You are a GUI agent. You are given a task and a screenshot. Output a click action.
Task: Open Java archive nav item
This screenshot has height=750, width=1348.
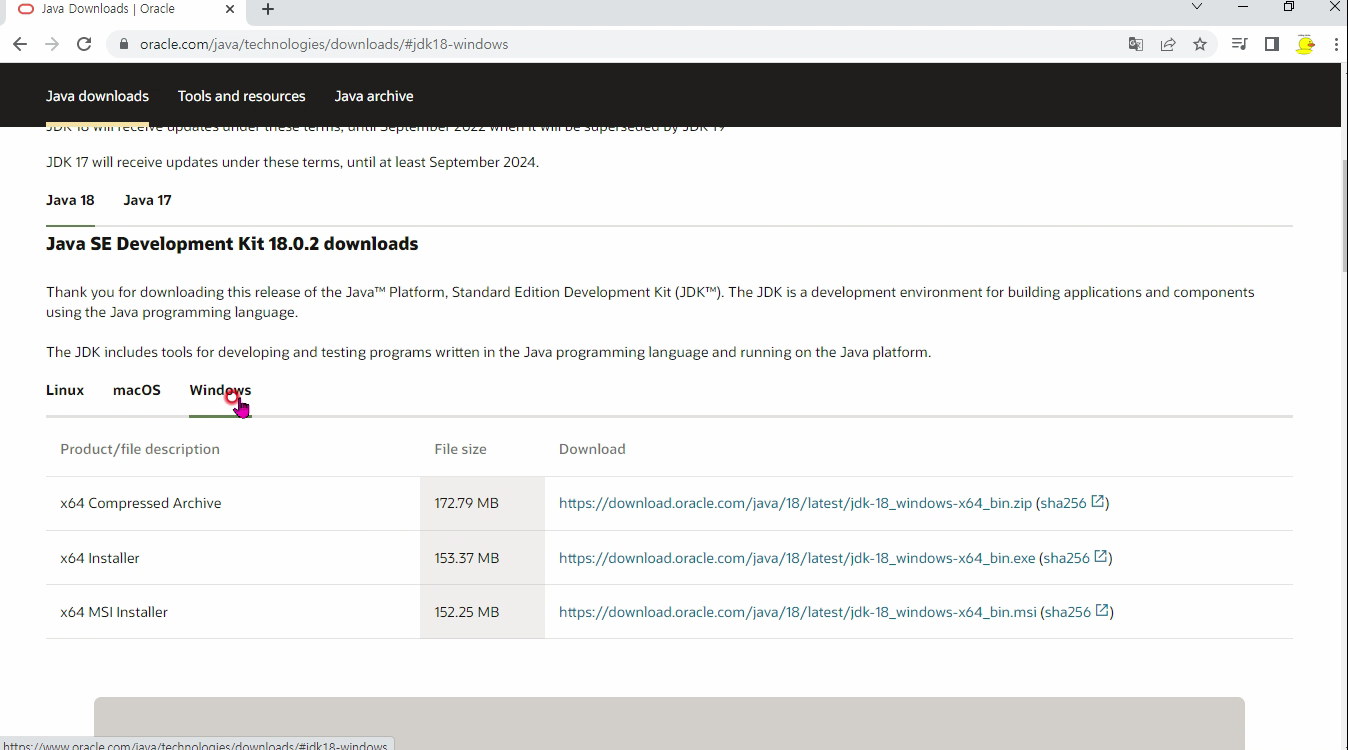point(374,96)
